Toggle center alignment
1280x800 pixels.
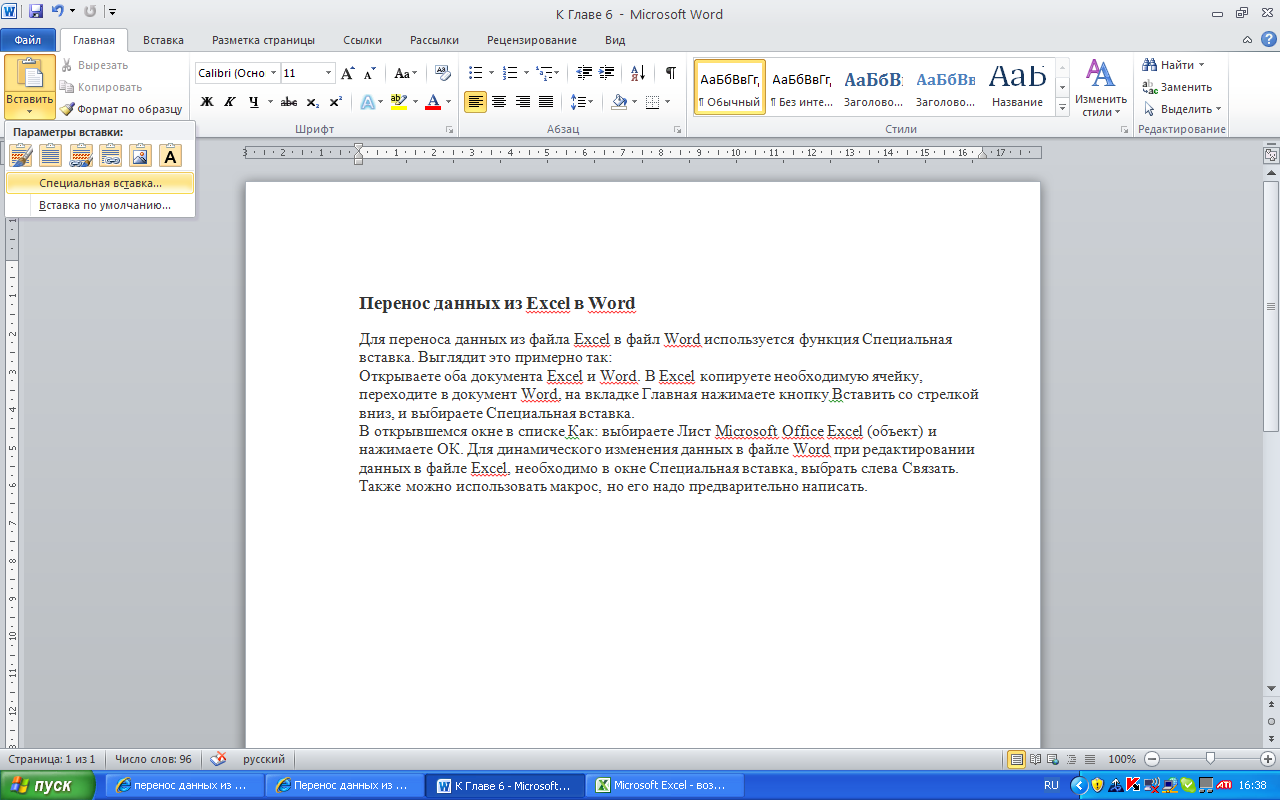point(499,102)
